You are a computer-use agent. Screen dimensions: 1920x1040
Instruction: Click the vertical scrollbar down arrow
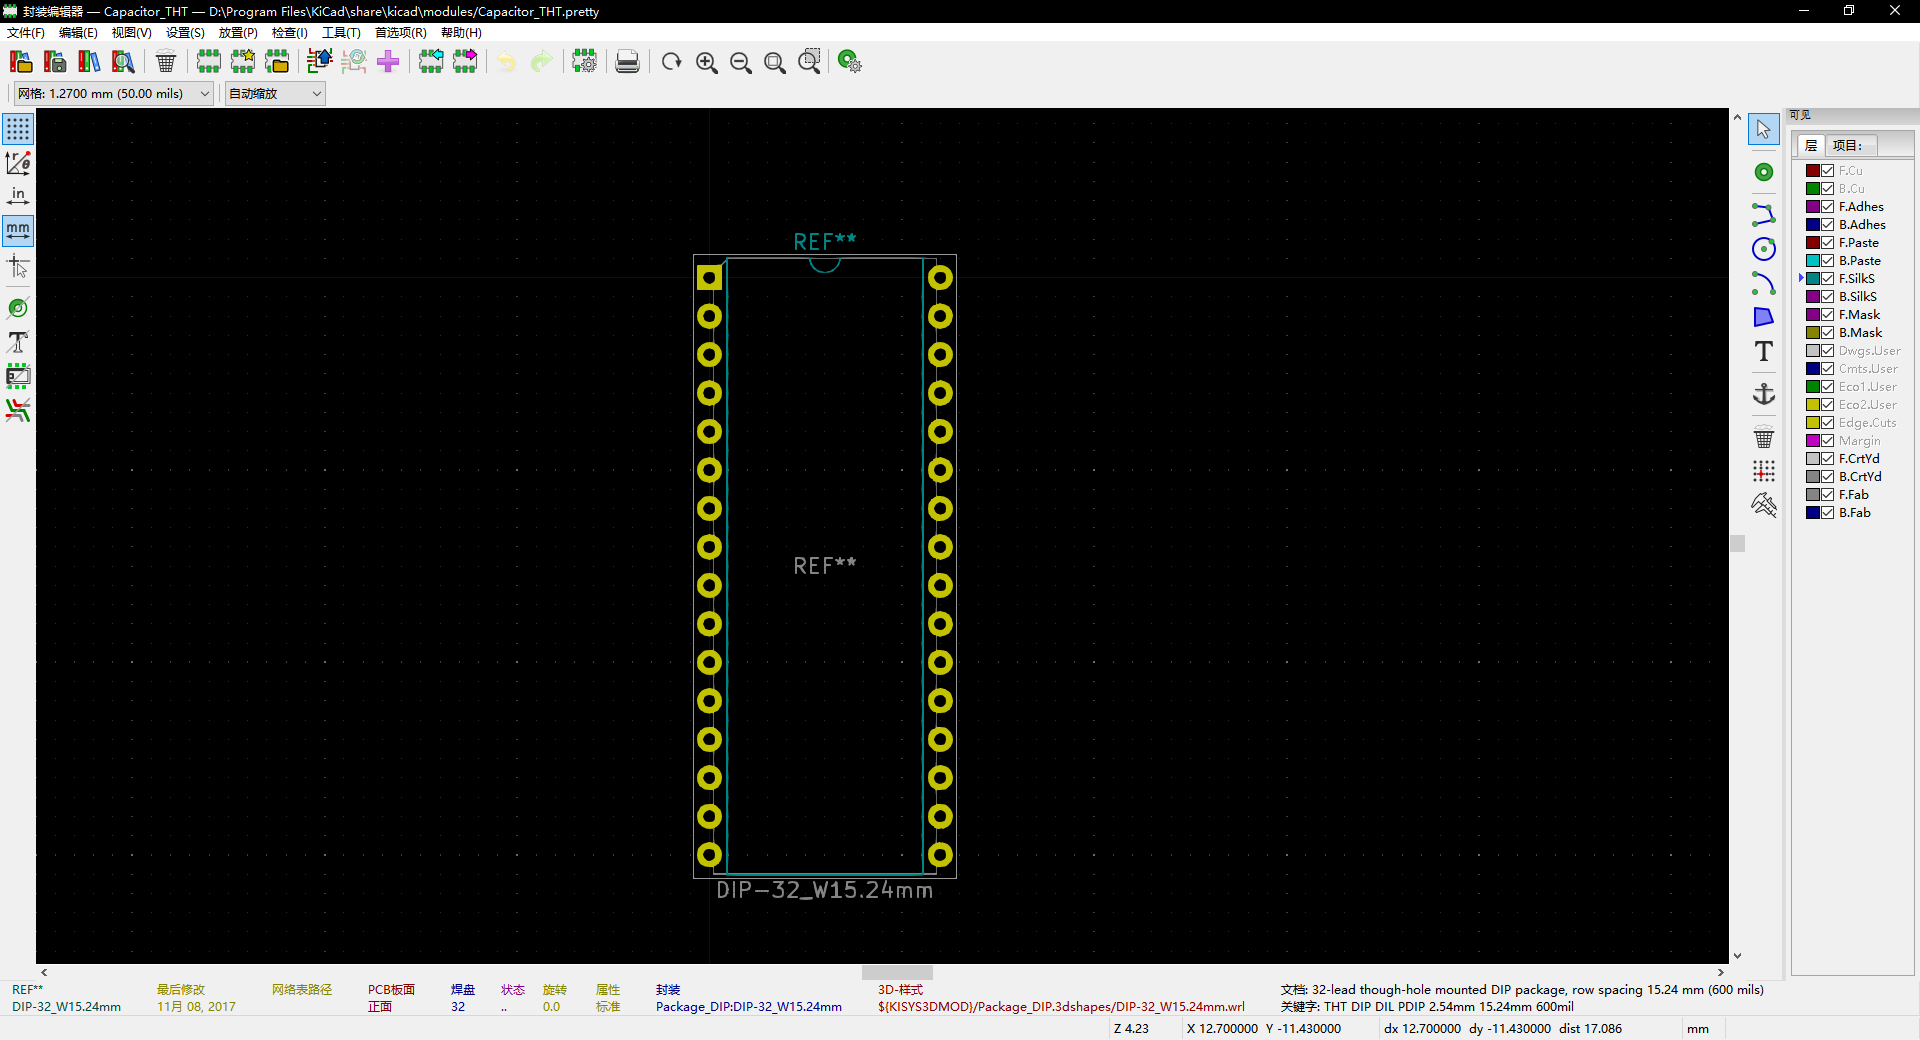click(x=1737, y=956)
